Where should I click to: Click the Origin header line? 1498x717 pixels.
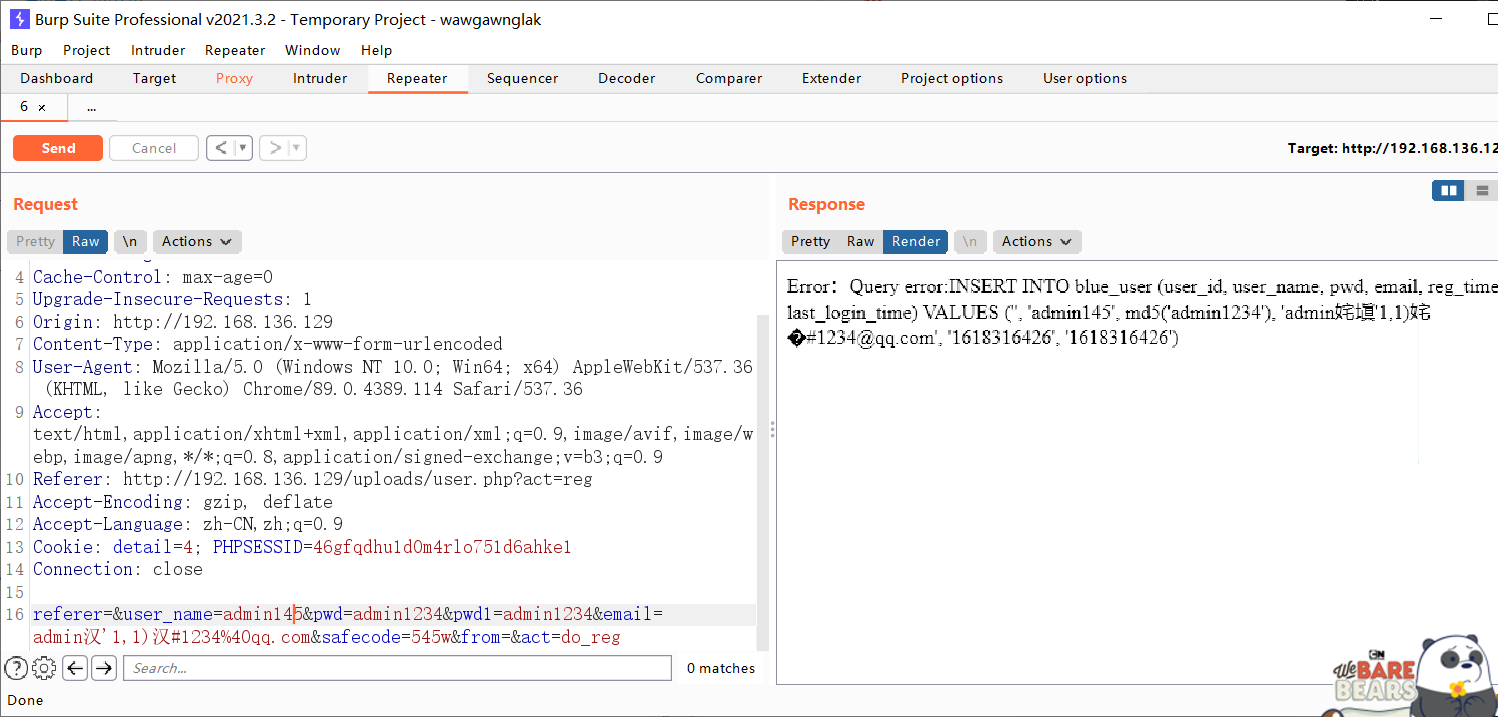[183, 322]
